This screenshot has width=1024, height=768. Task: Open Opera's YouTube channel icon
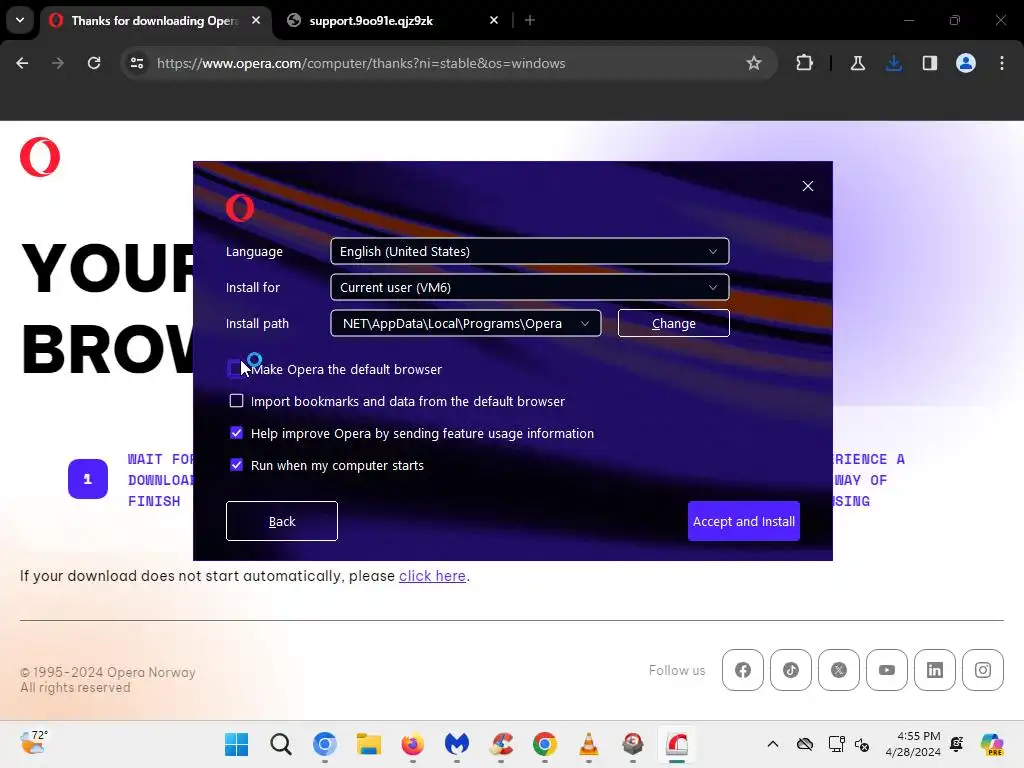pos(887,670)
